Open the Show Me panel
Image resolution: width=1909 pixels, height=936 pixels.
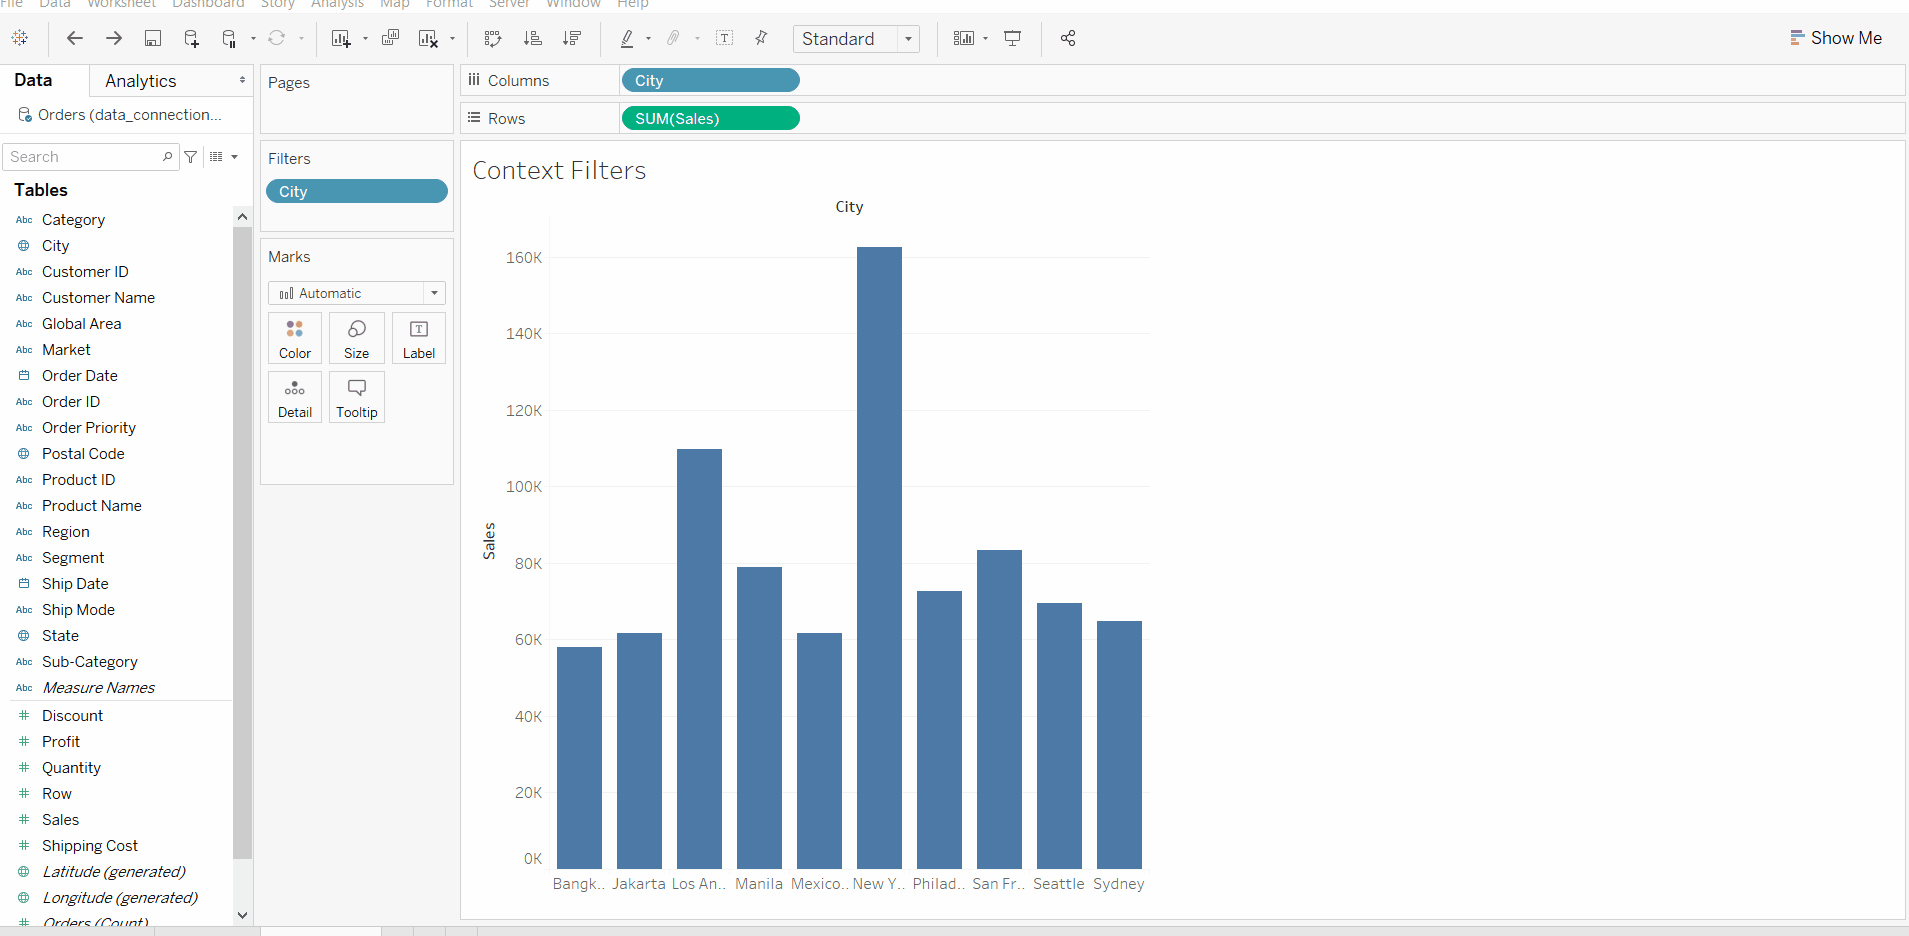tap(1837, 38)
